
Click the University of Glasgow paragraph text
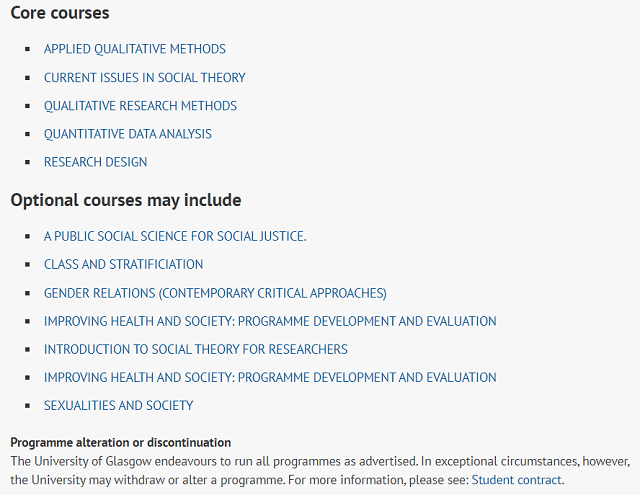point(320,471)
